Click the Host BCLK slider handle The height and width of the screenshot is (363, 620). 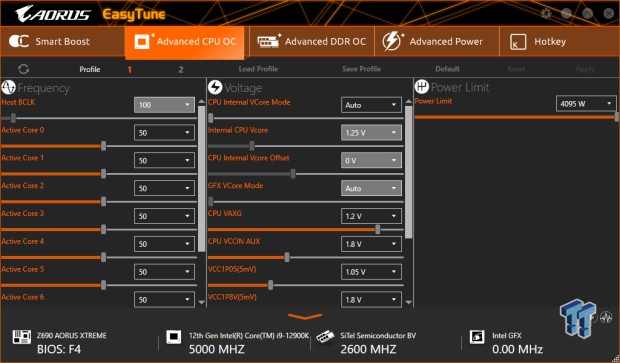(13, 118)
